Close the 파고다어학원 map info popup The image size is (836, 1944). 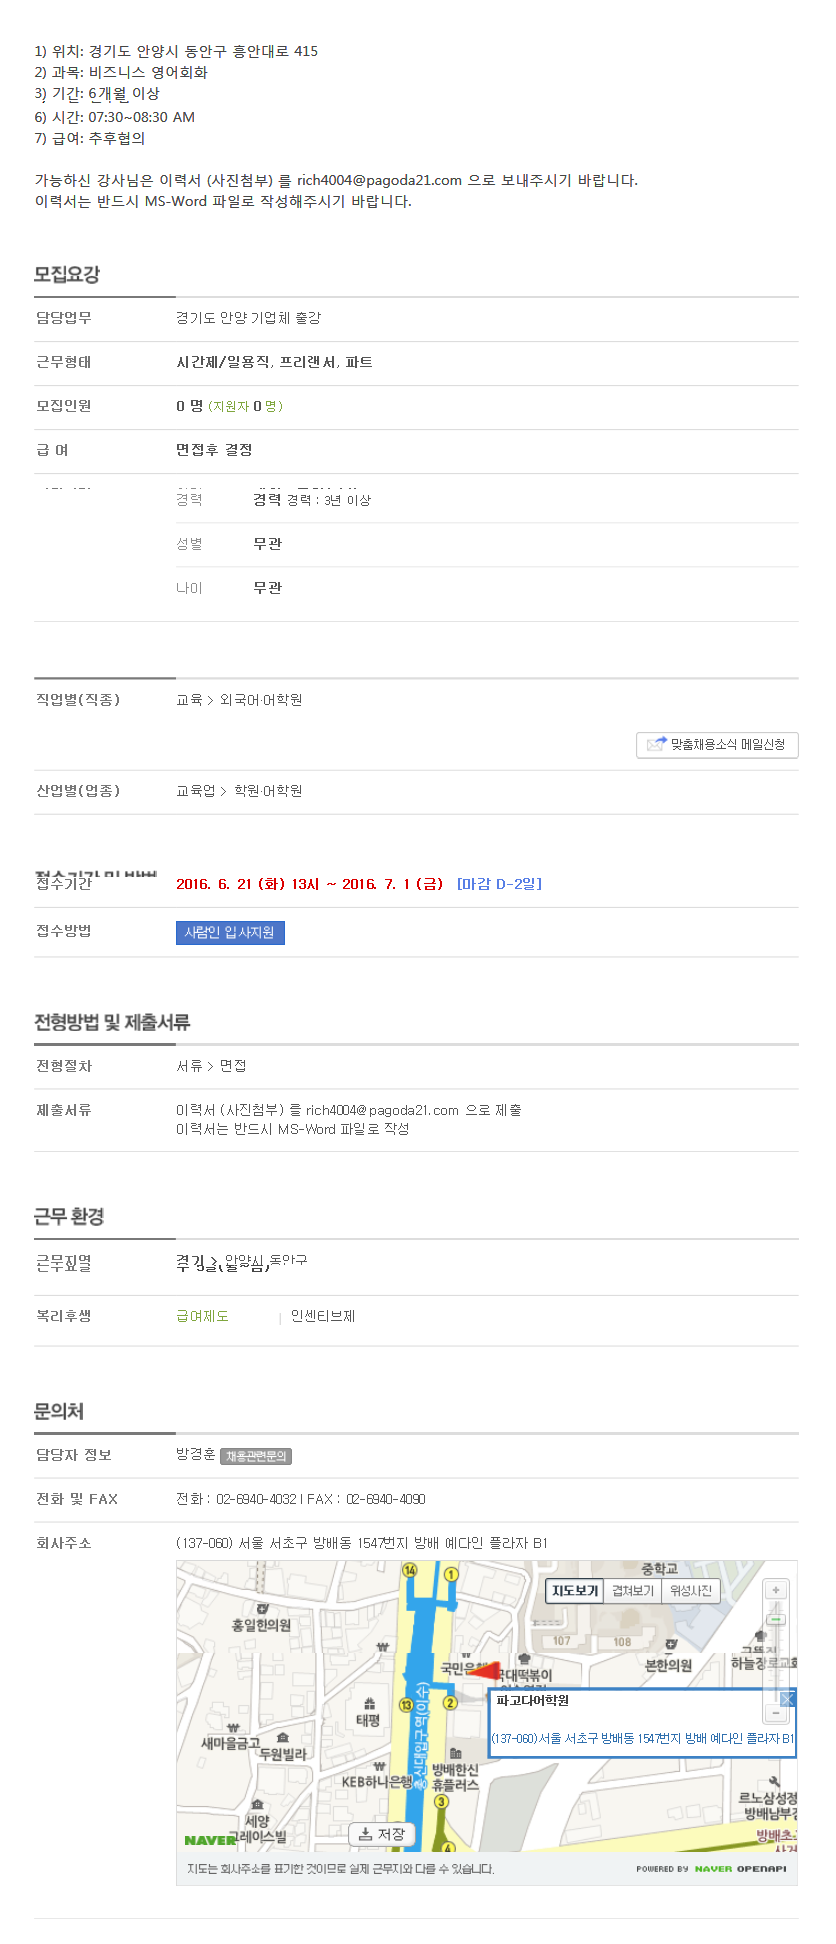coord(787,1699)
